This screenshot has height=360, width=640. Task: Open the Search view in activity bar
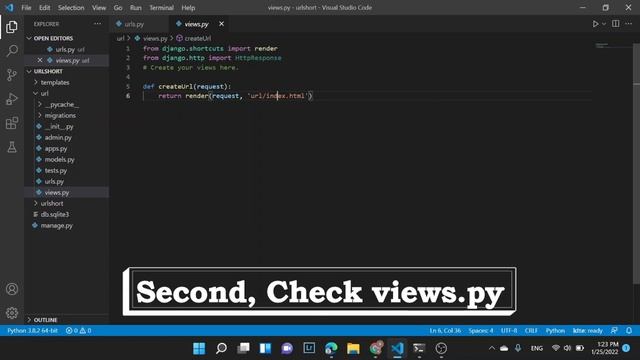(x=12, y=51)
